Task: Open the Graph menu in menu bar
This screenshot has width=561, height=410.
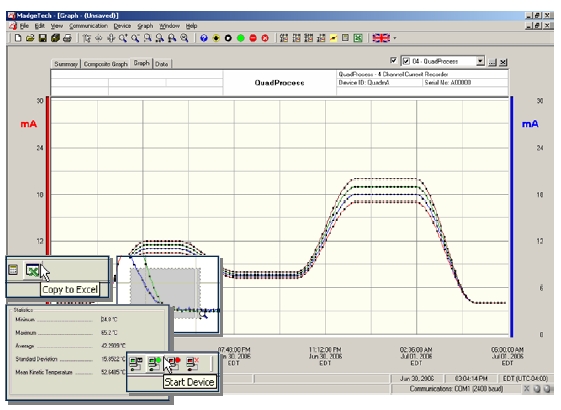Action: pos(145,26)
